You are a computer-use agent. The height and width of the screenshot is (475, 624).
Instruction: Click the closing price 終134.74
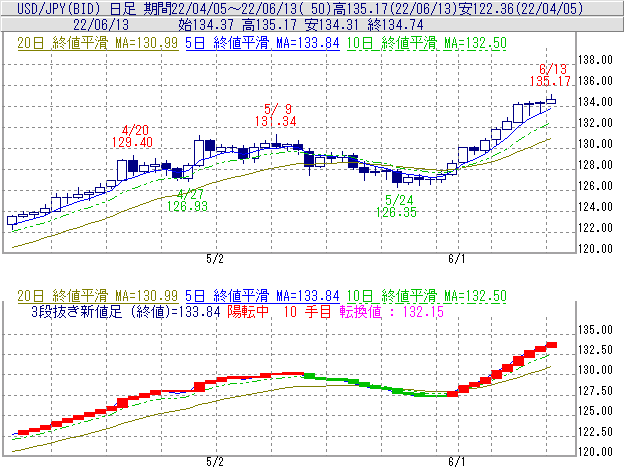click(x=395, y=25)
